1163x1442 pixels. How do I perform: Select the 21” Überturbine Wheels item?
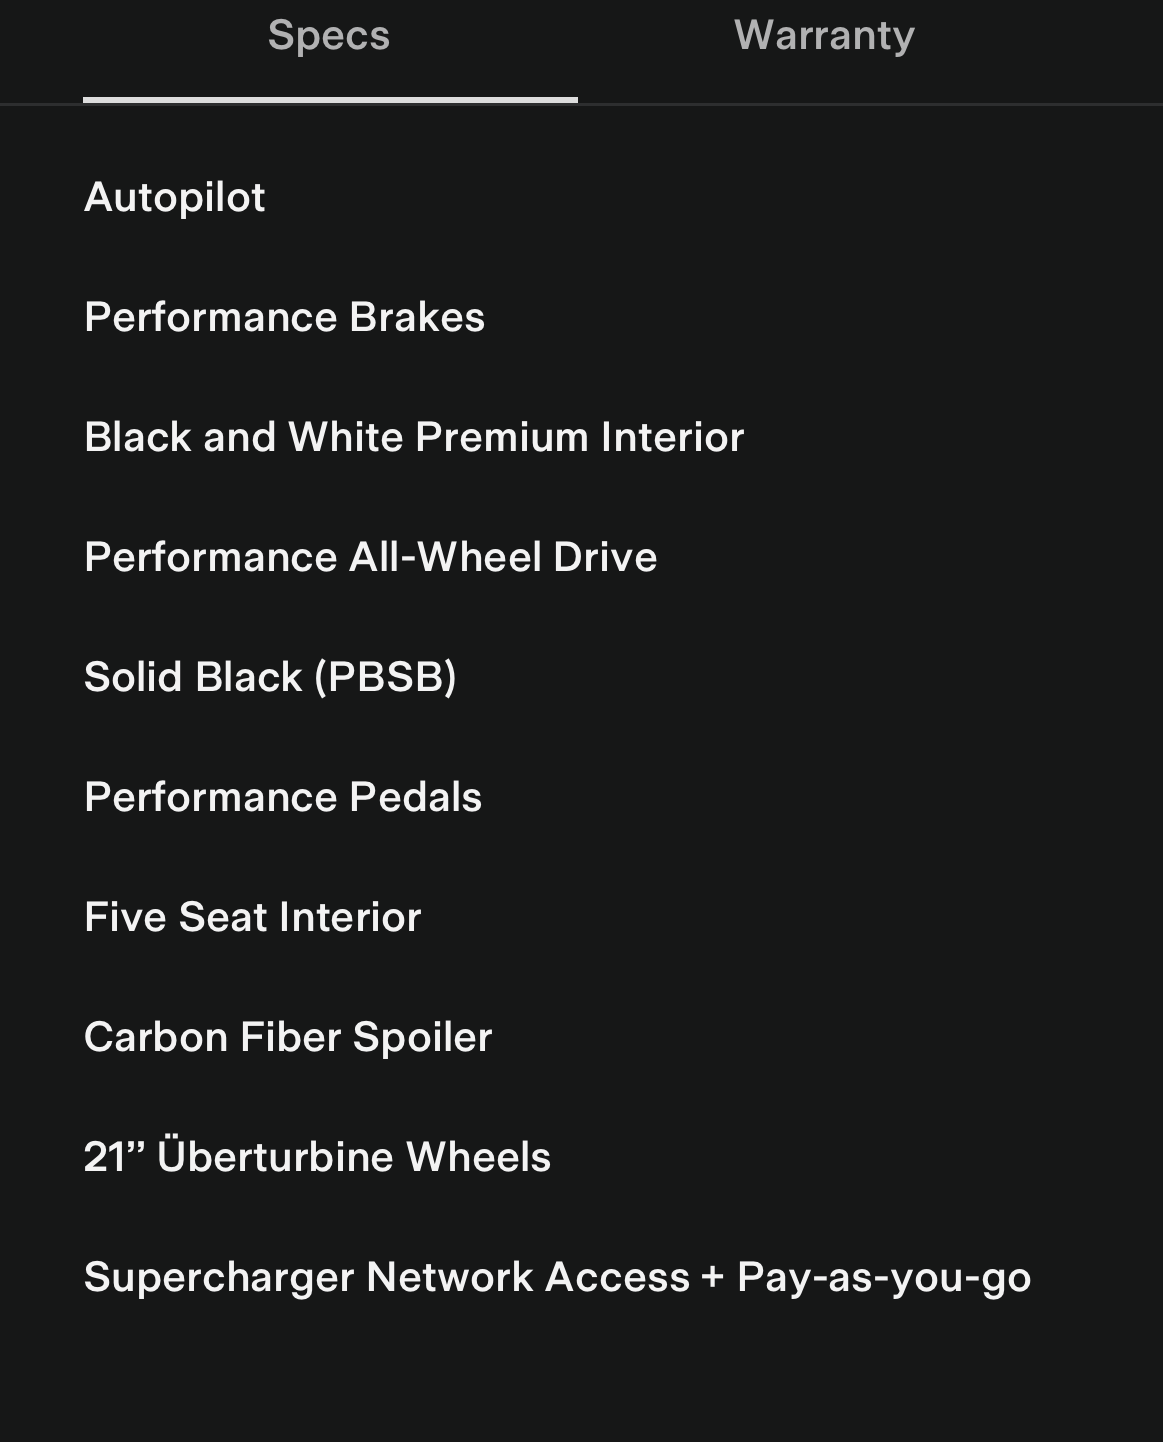point(317,1157)
